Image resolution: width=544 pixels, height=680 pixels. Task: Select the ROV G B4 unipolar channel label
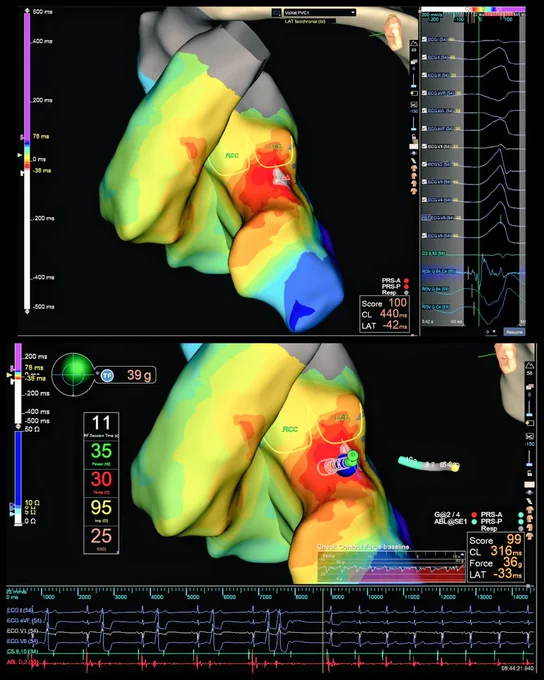coord(436,289)
